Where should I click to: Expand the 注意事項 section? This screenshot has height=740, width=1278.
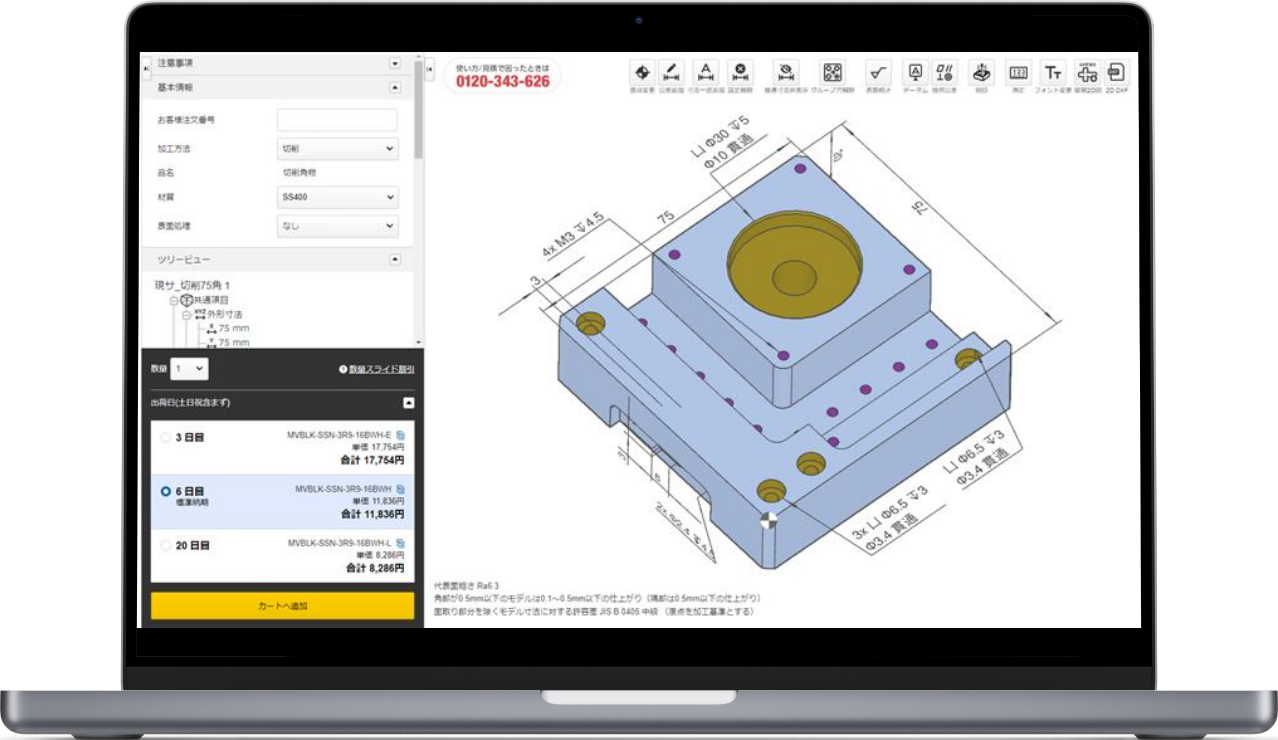pyautogui.click(x=394, y=63)
